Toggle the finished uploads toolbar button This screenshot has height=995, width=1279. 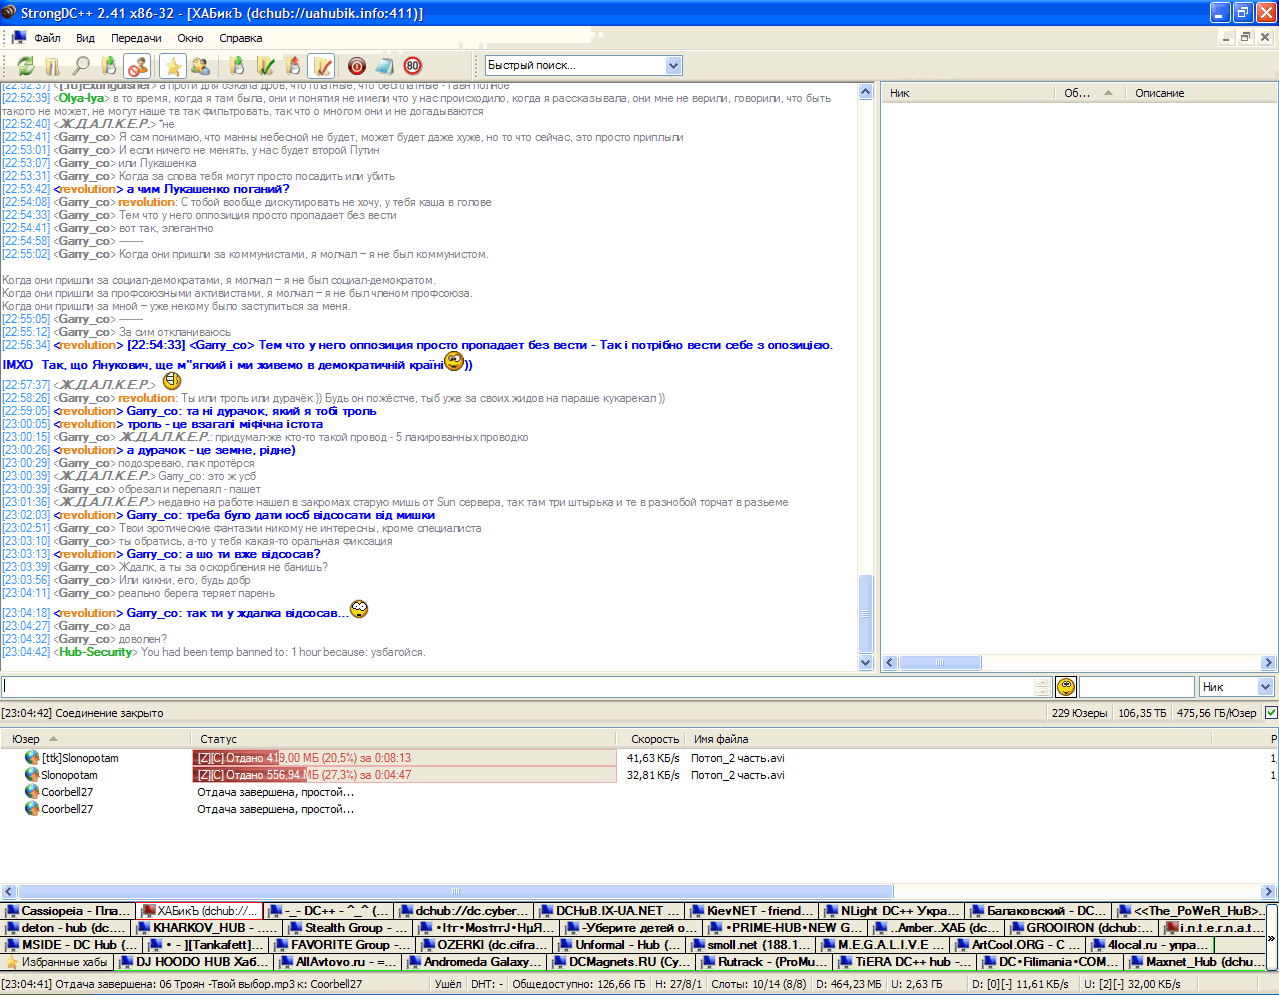[x=321, y=66]
